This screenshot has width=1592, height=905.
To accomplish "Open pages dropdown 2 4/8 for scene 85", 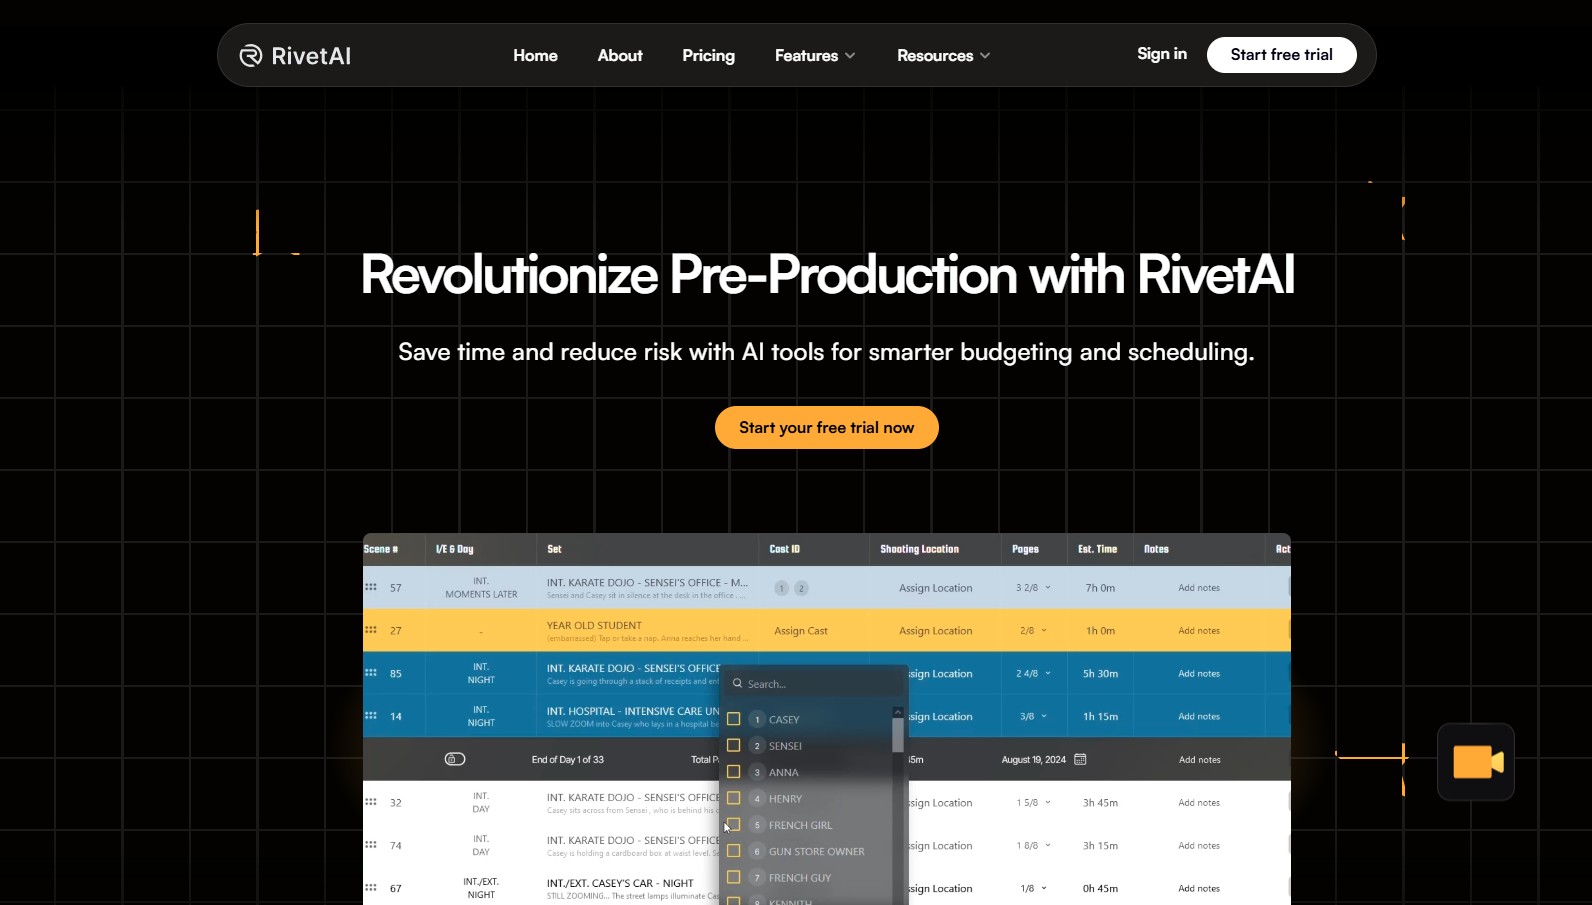I will (x=1033, y=674).
